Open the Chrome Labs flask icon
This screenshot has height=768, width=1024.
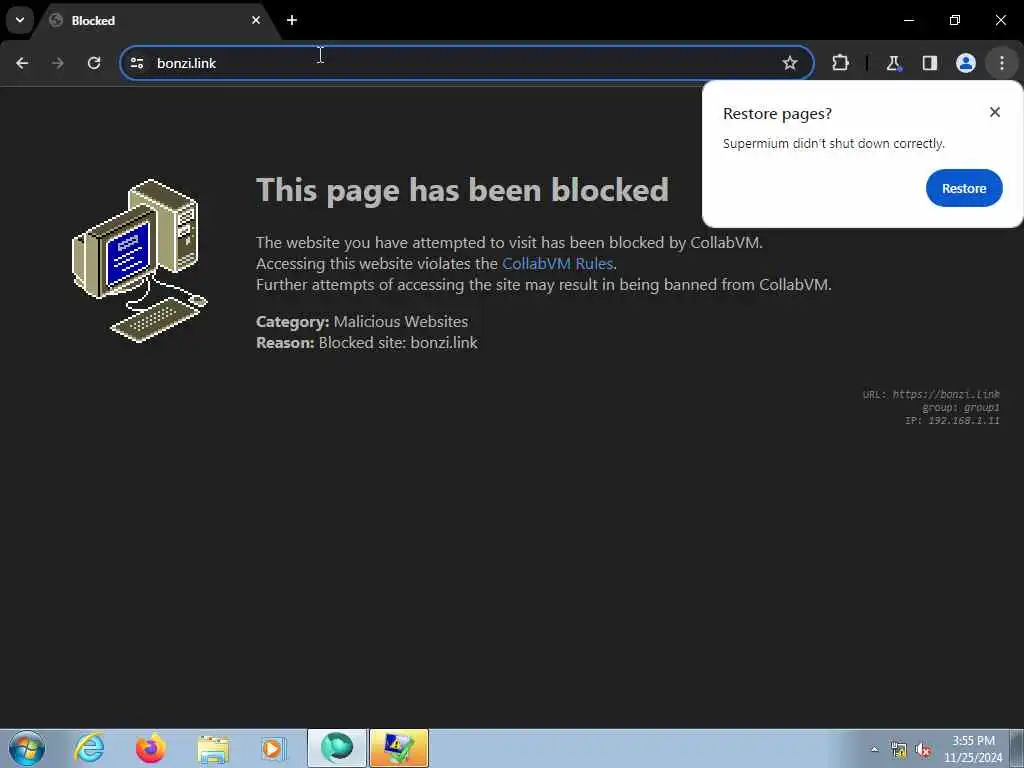[x=893, y=63]
